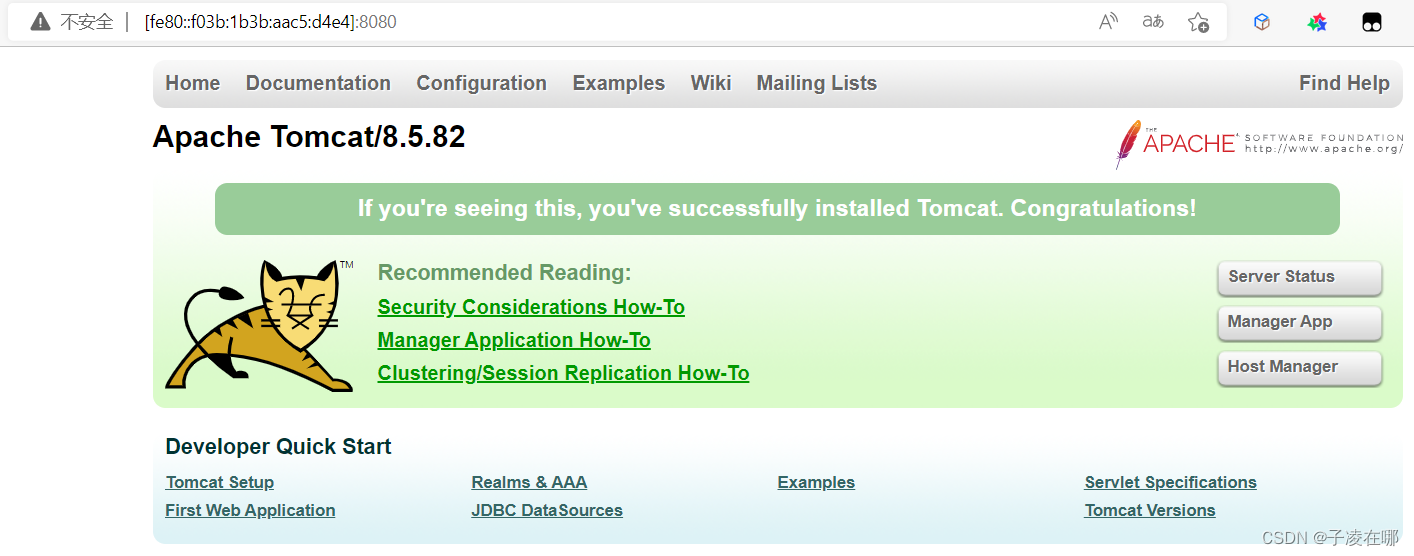Go to Documentation in the nav bar

(318, 83)
